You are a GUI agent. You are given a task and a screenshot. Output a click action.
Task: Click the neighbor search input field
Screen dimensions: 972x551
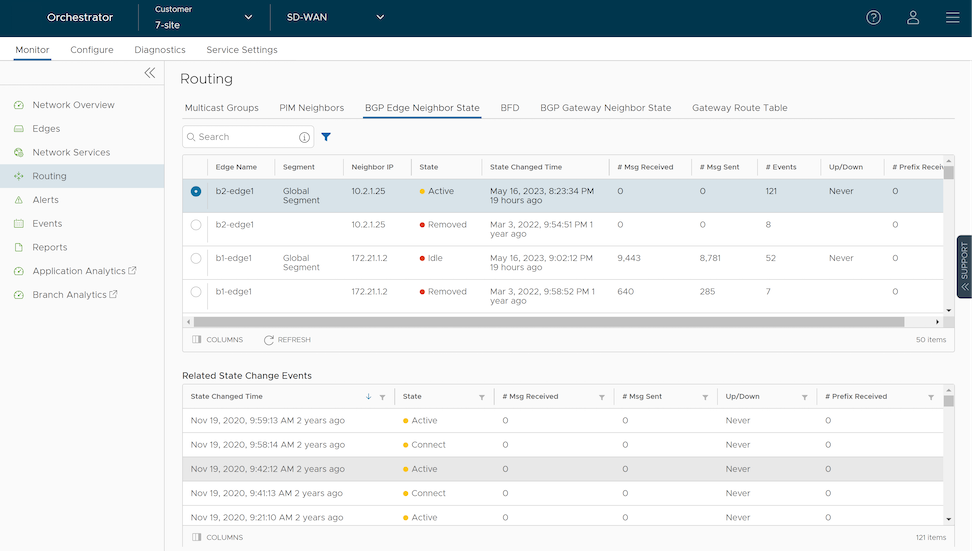click(x=244, y=137)
